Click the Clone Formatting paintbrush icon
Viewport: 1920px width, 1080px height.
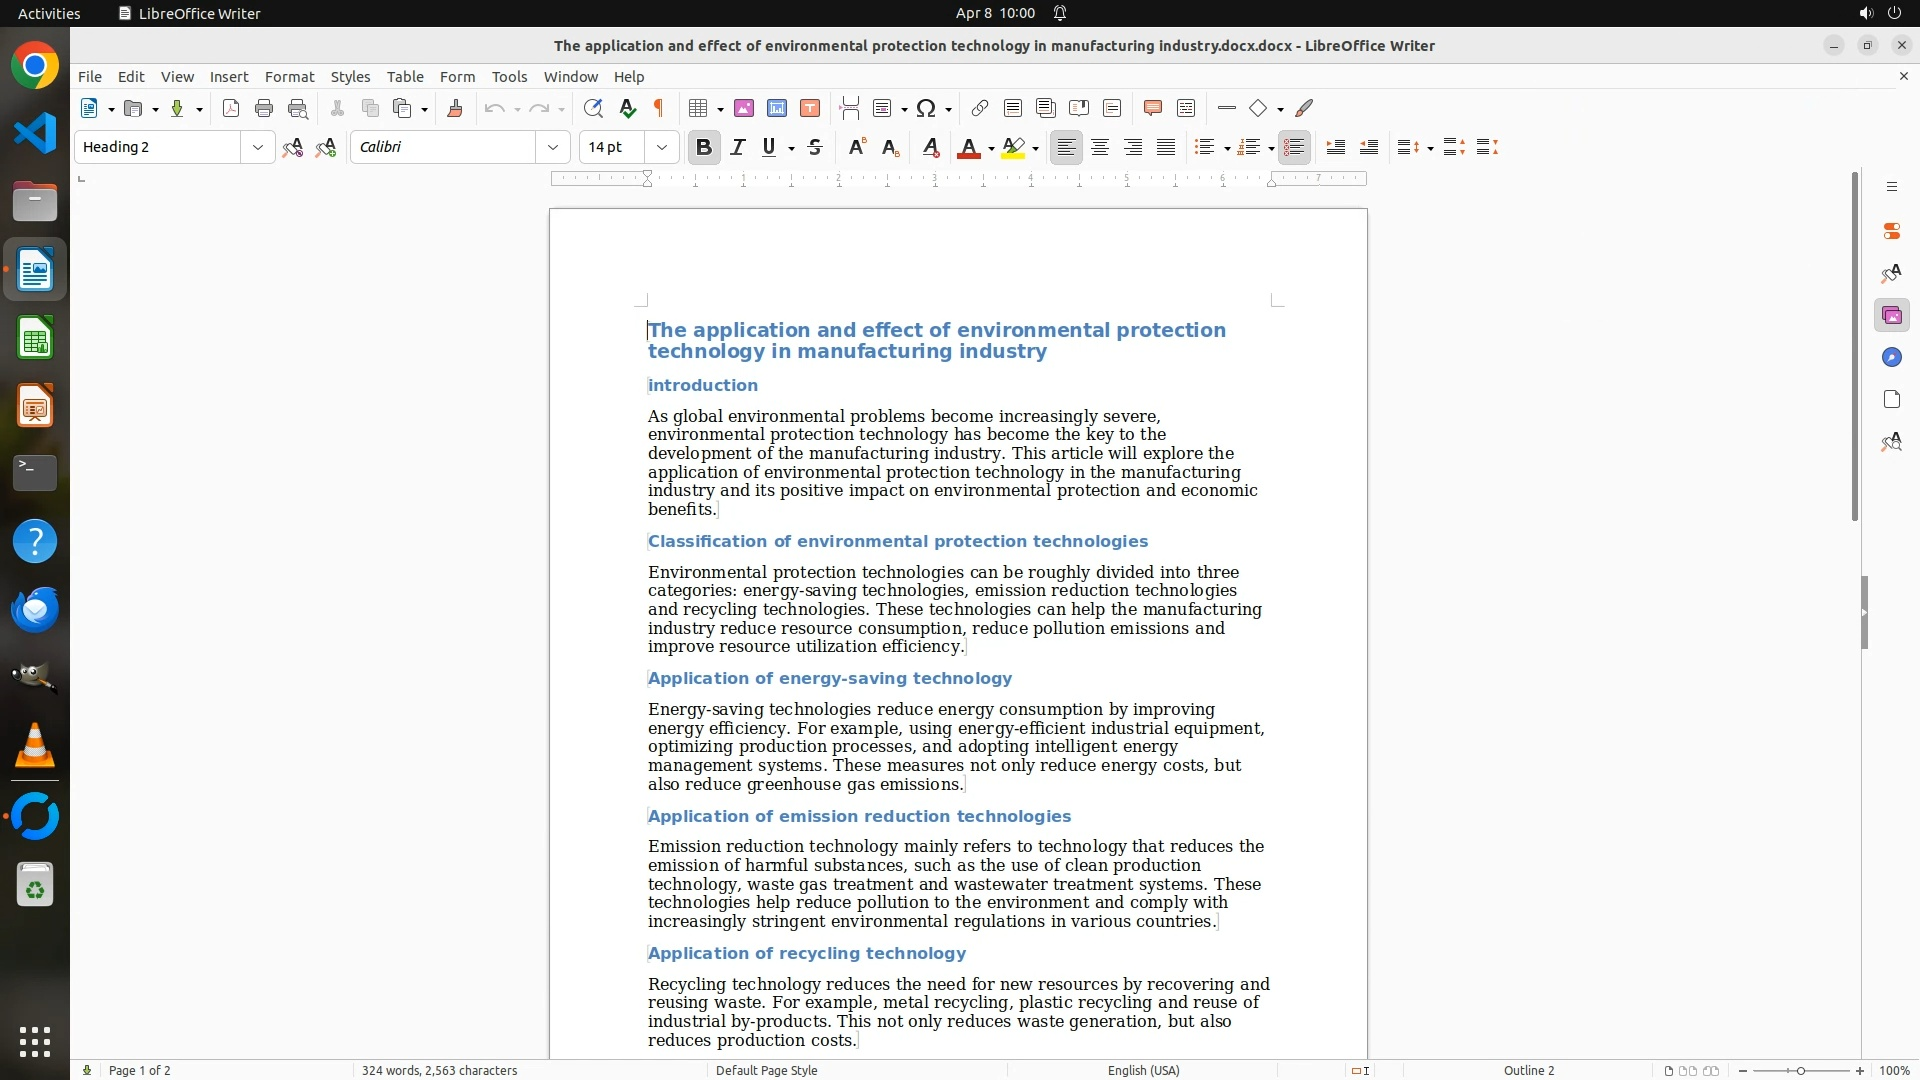[455, 109]
